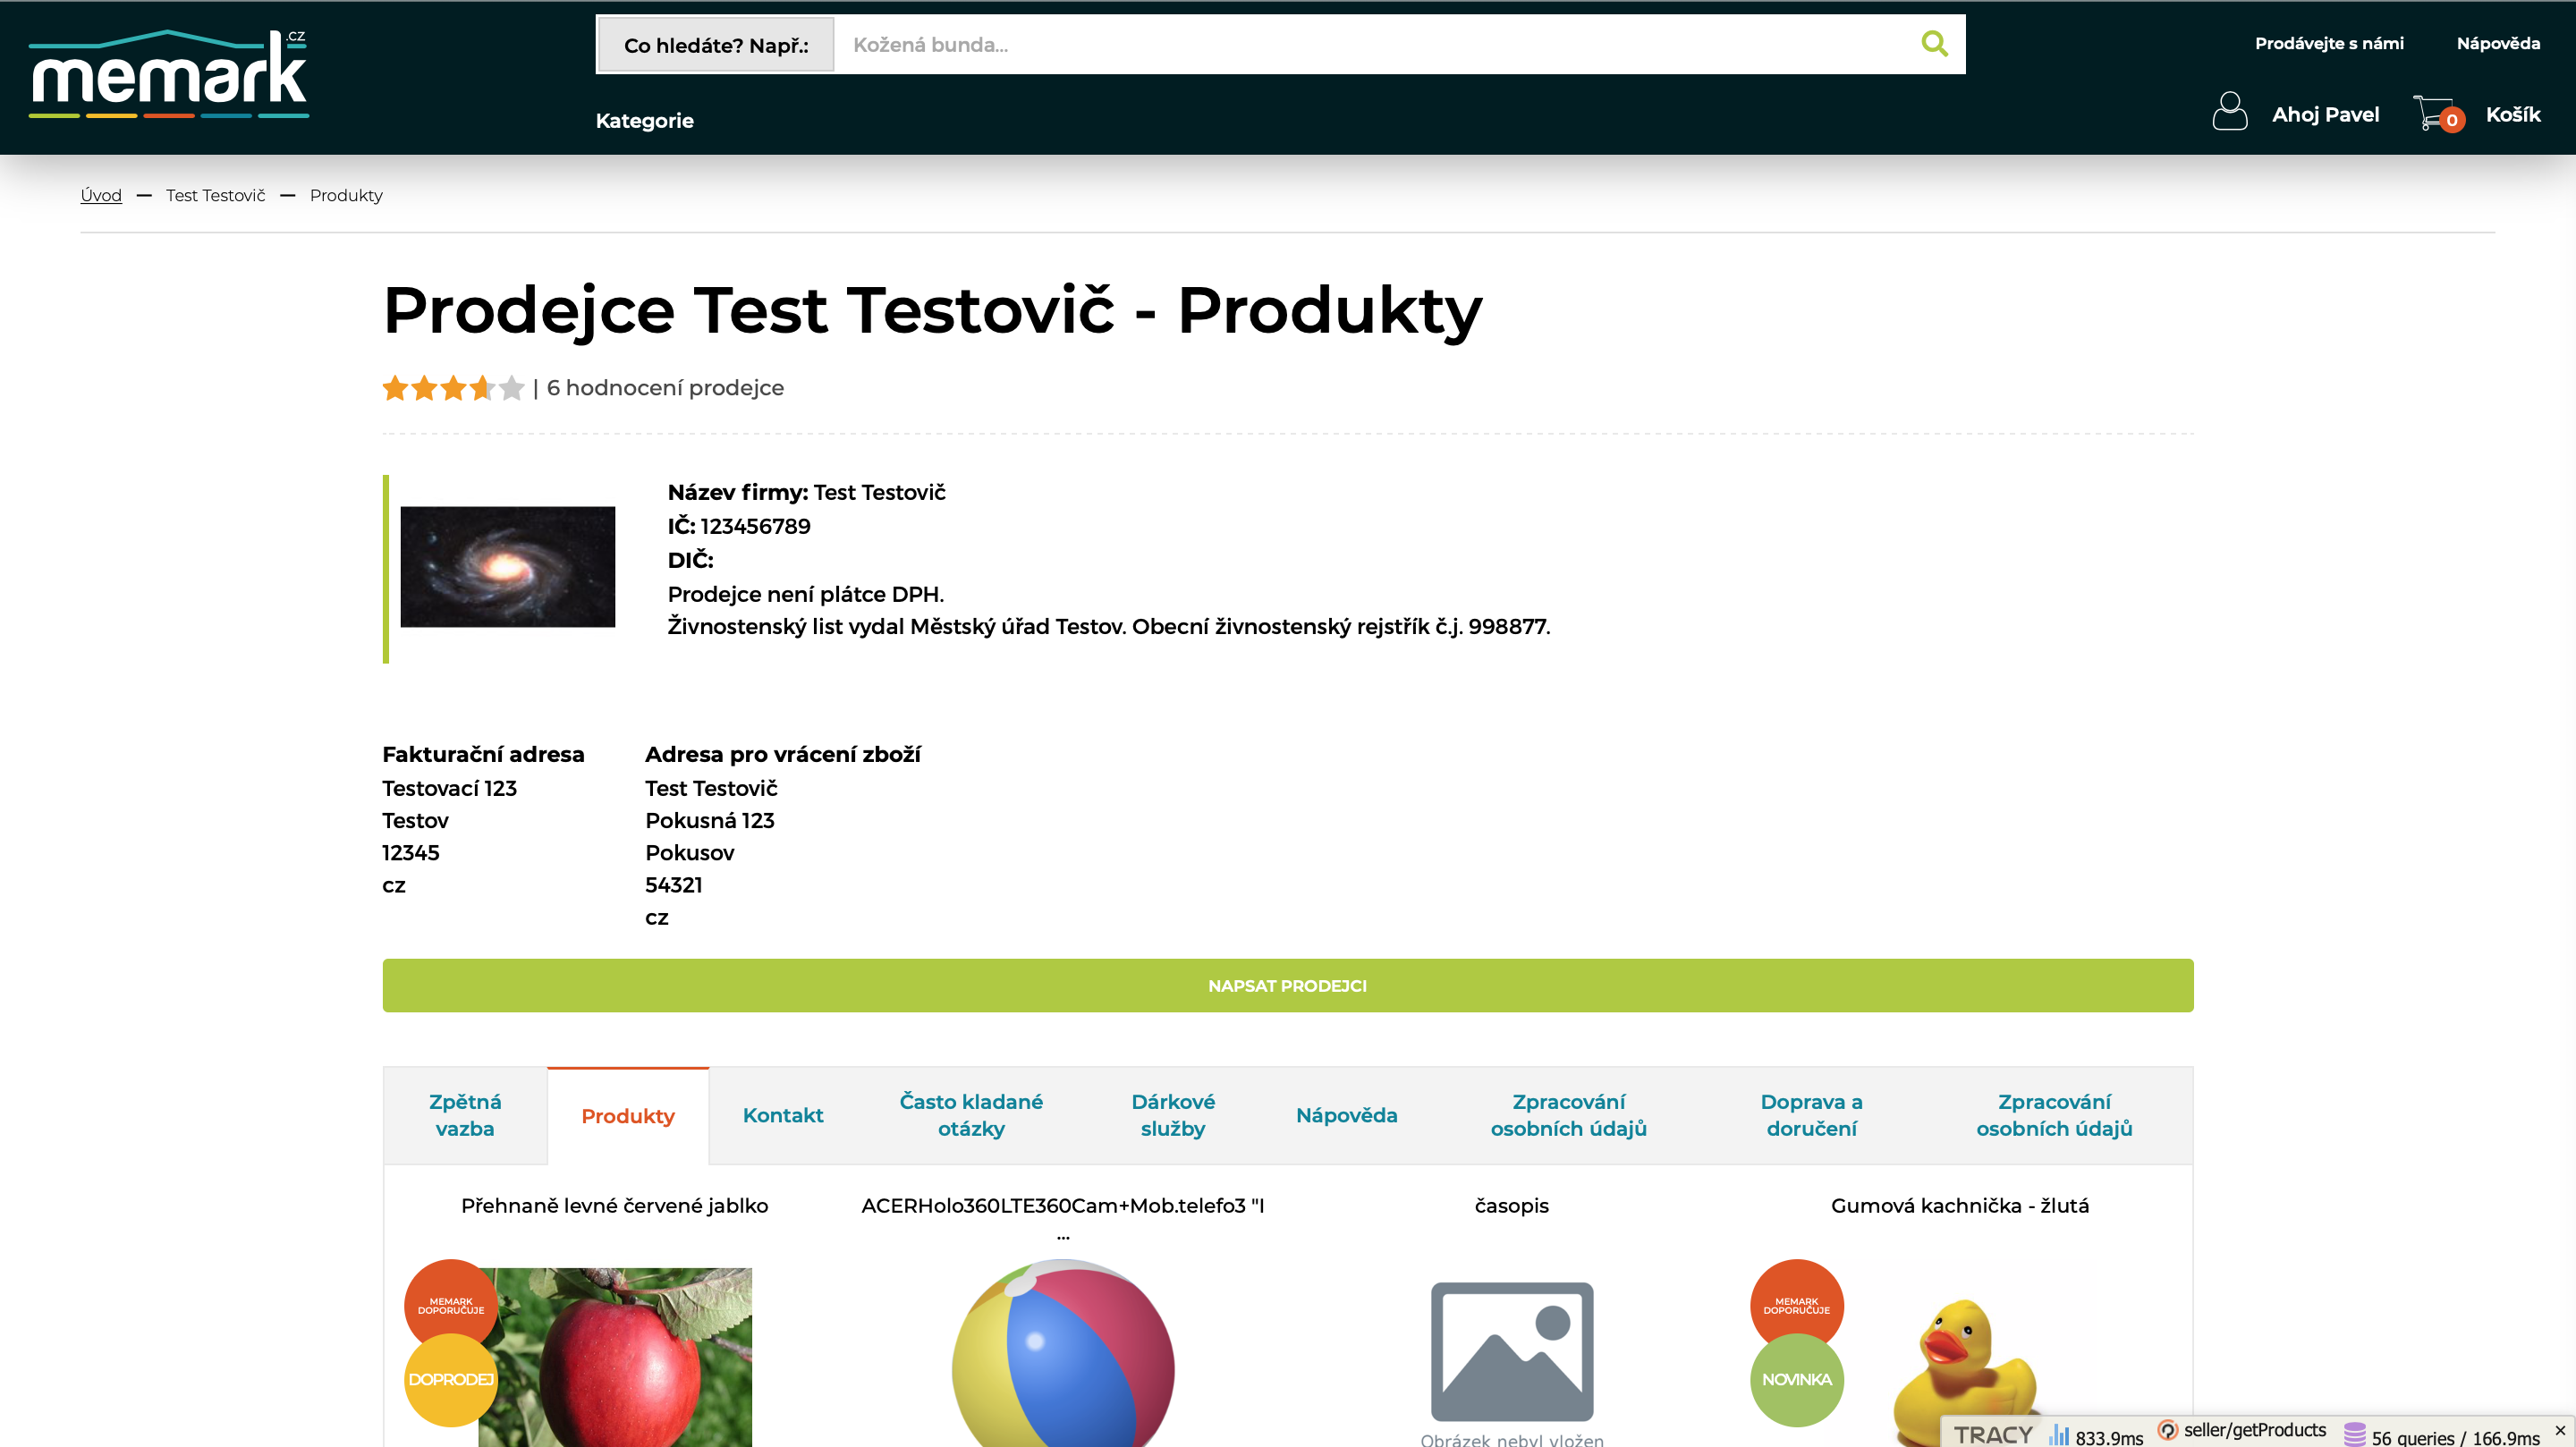Select the Často kladané otázky tab

pos(970,1115)
